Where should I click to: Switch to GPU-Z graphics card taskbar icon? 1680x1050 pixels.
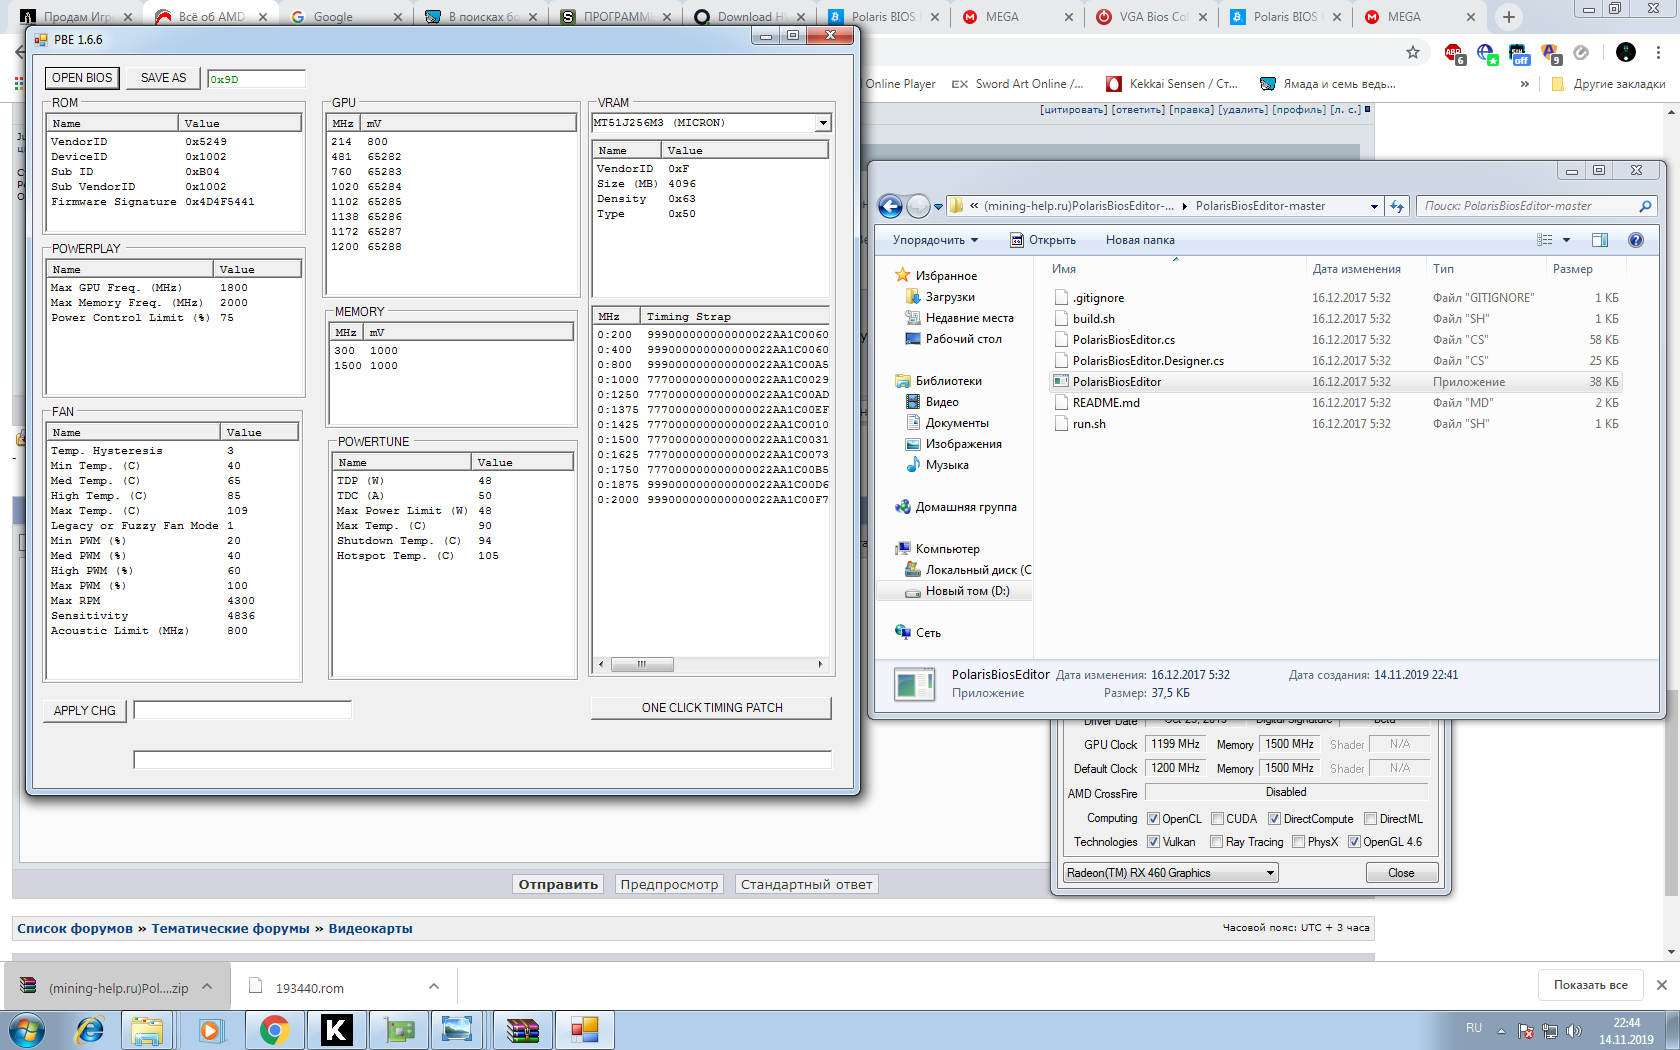click(x=399, y=1030)
